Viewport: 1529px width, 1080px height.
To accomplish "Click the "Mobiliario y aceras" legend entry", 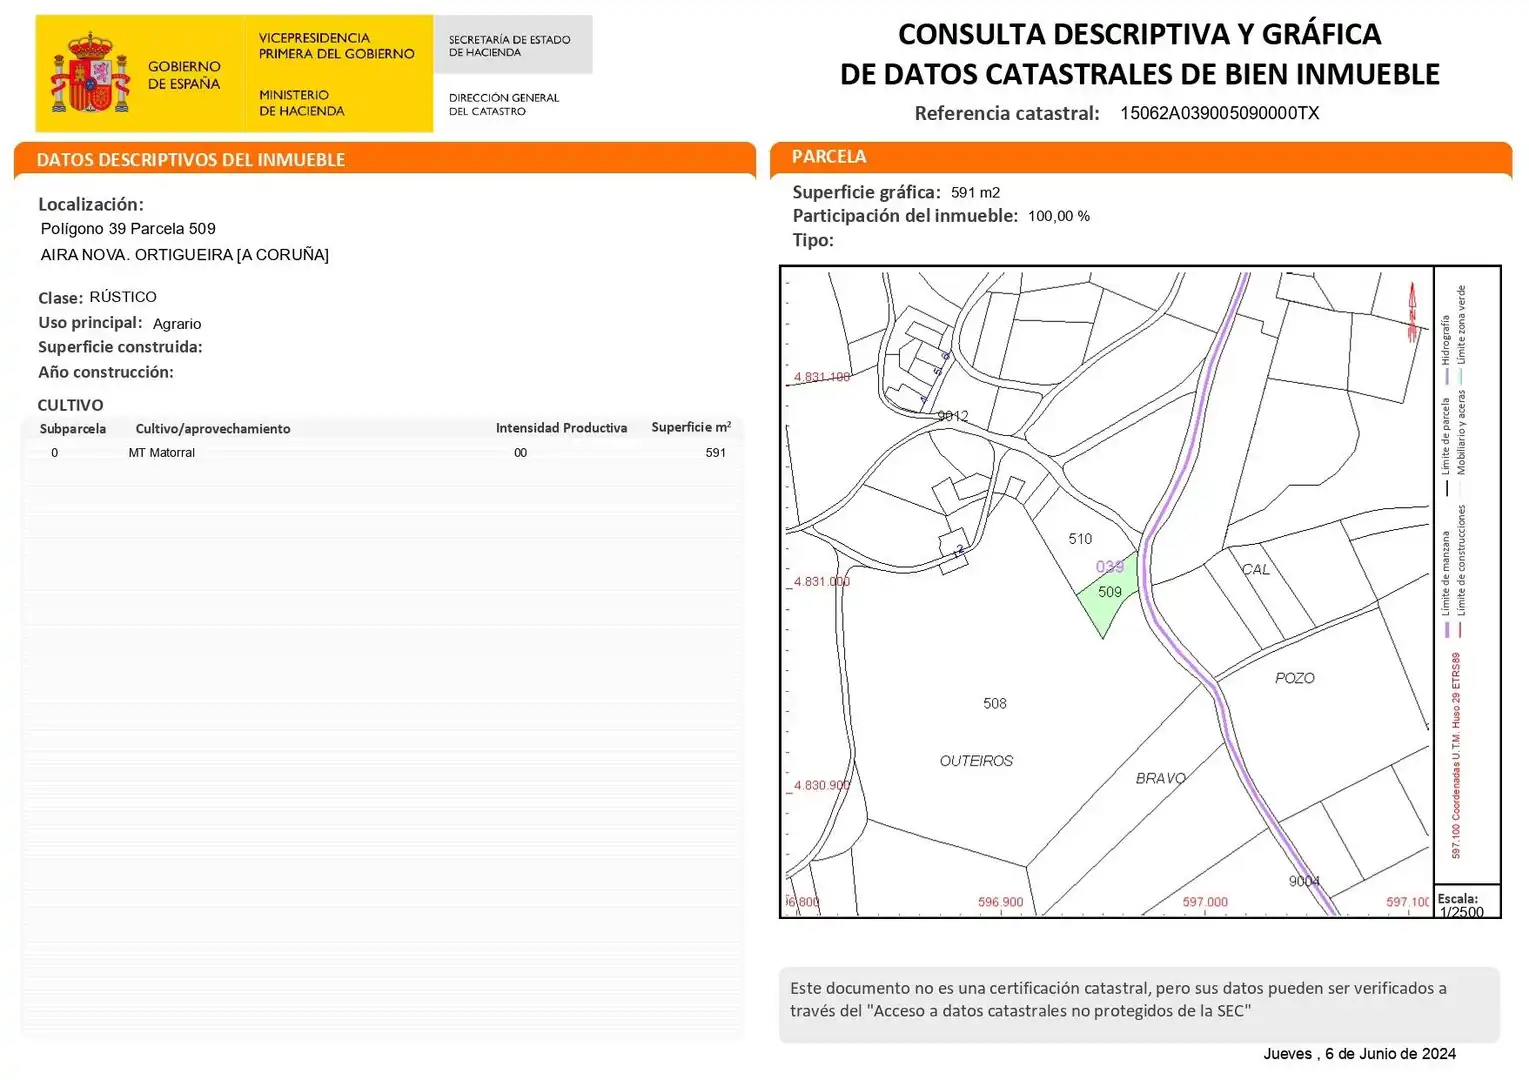I will (1461, 444).
